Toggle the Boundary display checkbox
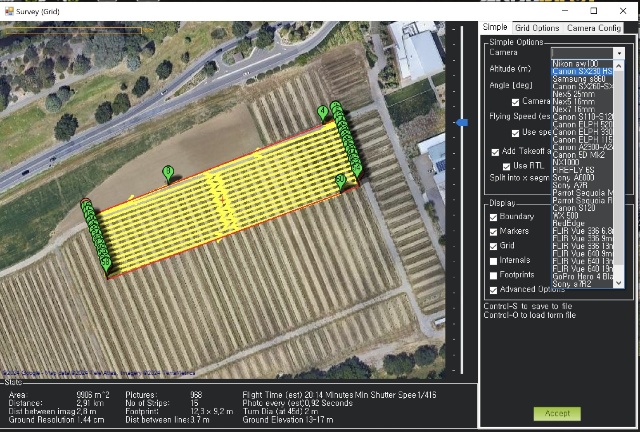The image size is (640, 432). [x=494, y=216]
